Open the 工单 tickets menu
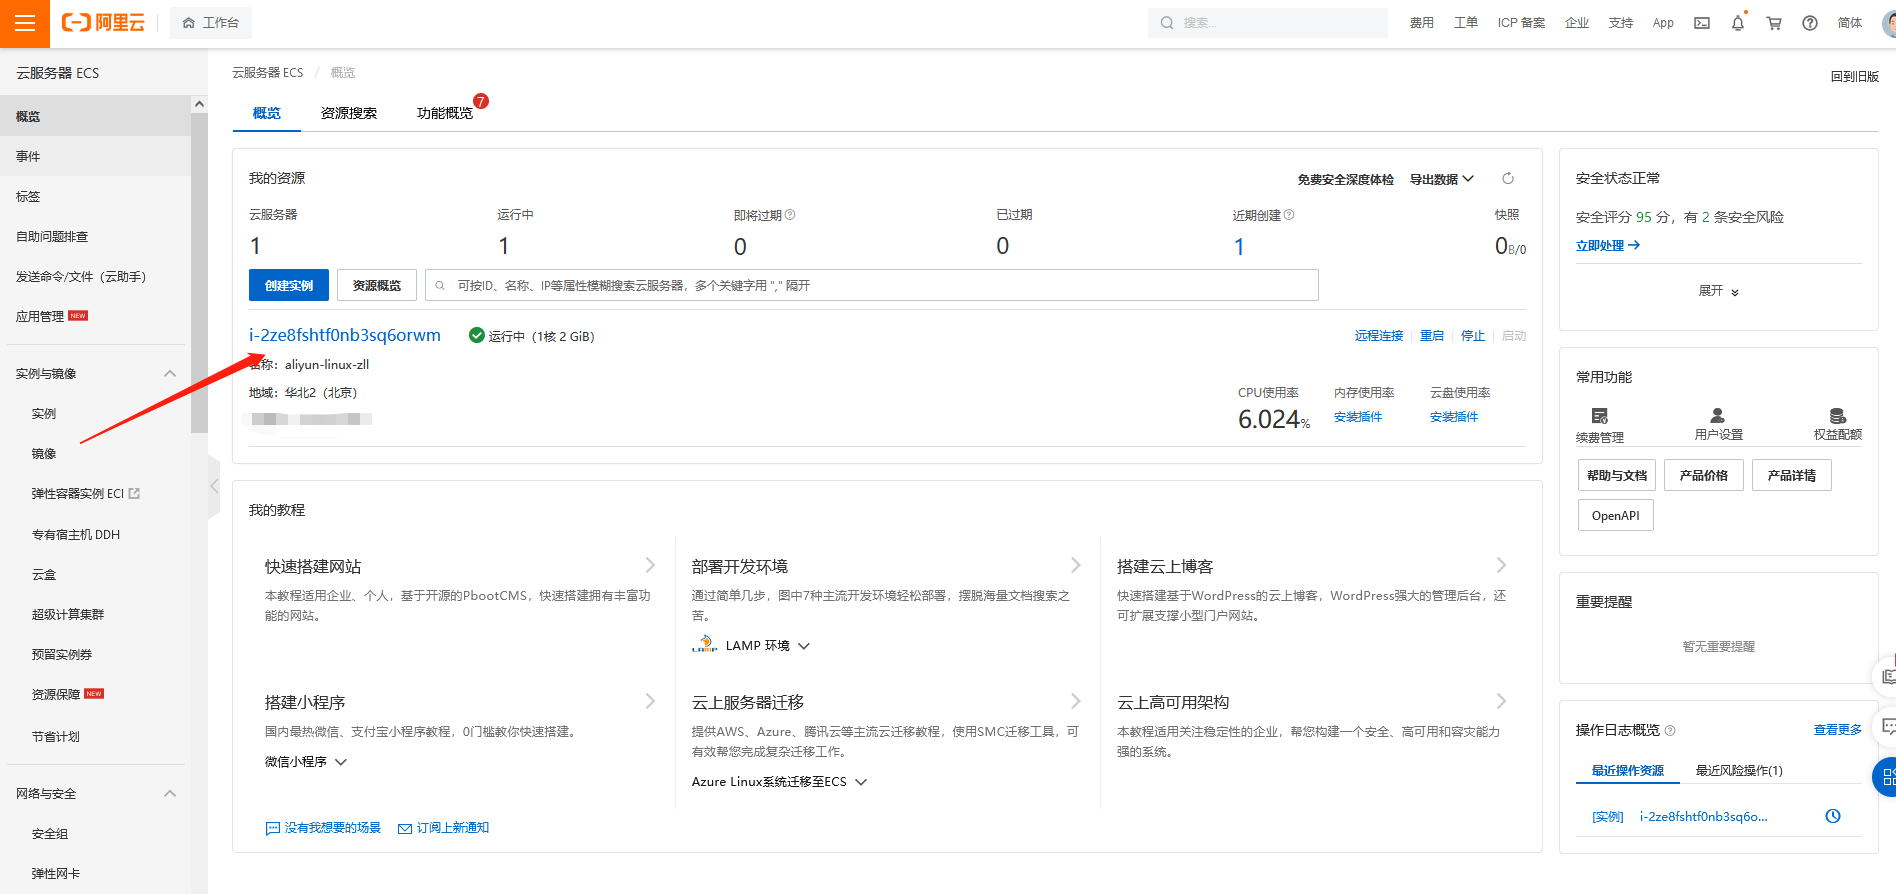Screen dimensions: 1896x894 coord(1466,23)
